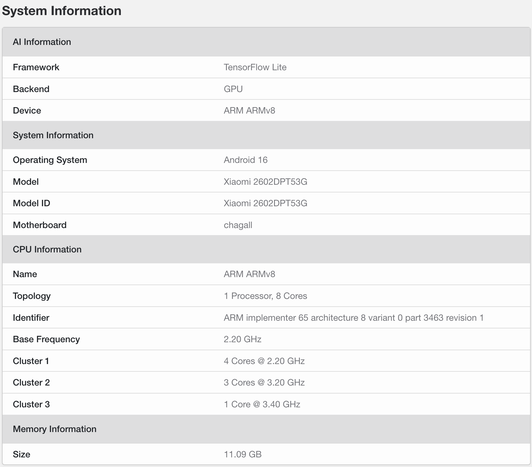Select the 1 Processor, 8 Cores topology
Image resolution: width=532 pixels, height=467 pixels.
[265, 296]
